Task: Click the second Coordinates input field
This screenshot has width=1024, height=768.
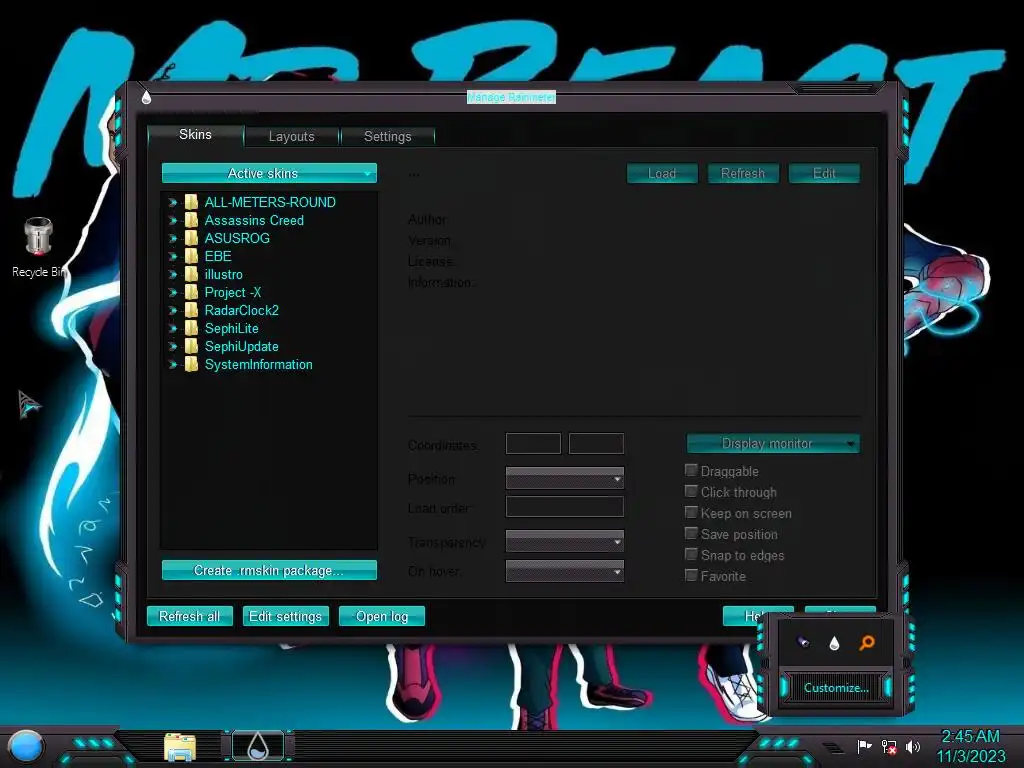Action: [596, 443]
